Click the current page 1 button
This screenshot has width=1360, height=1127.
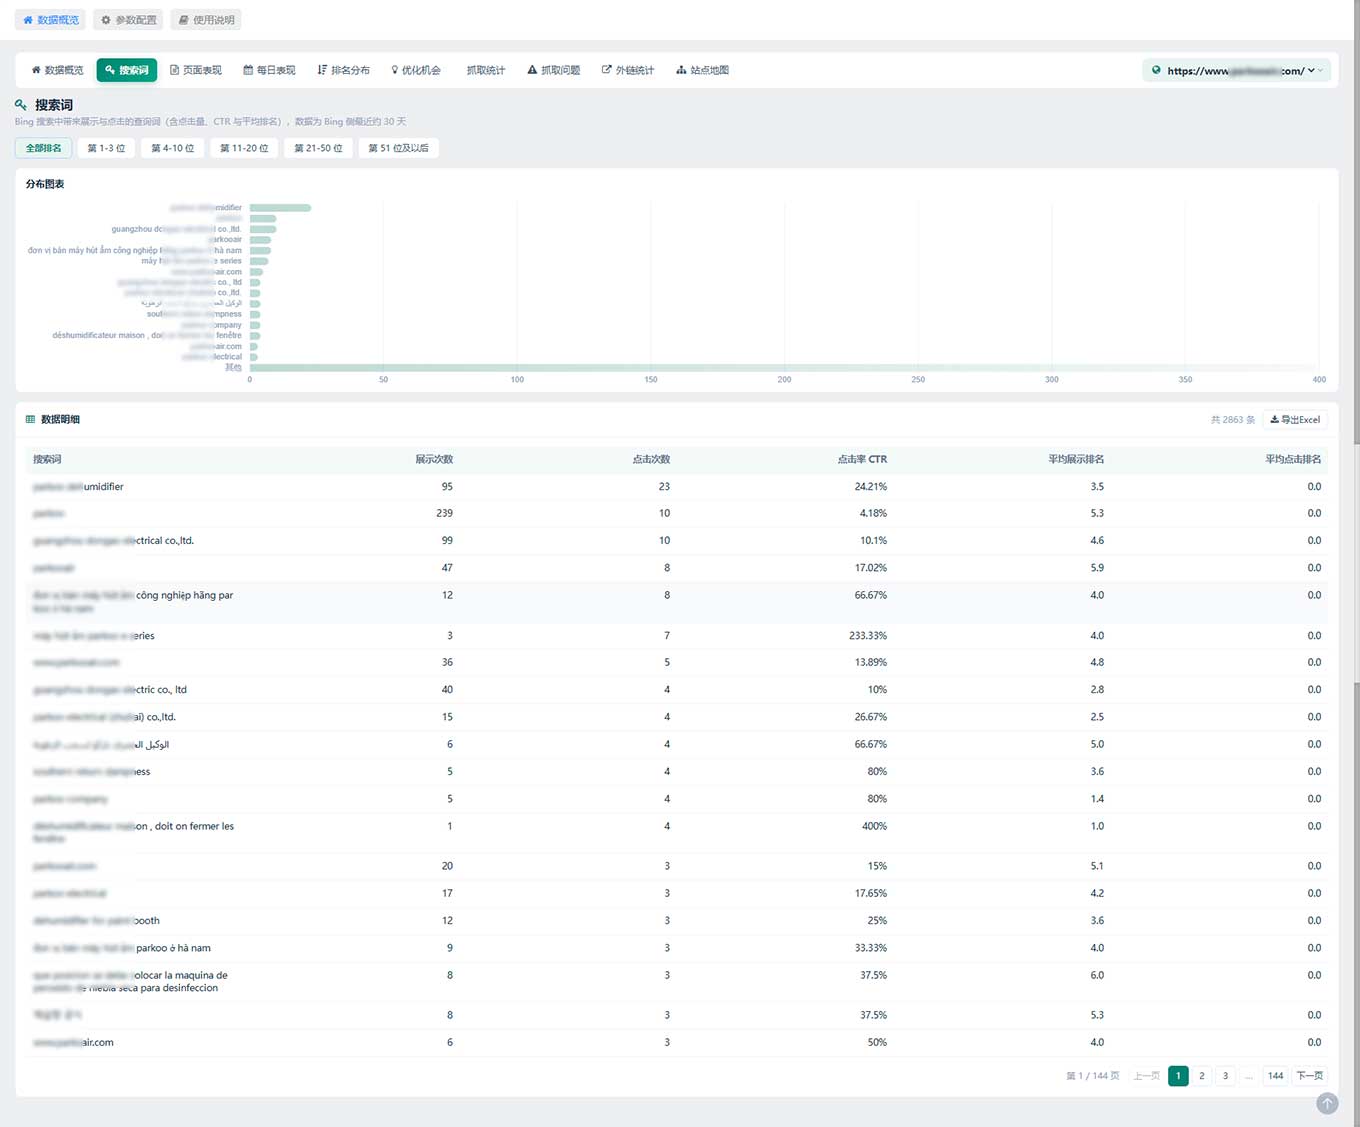(x=1178, y=1076)
